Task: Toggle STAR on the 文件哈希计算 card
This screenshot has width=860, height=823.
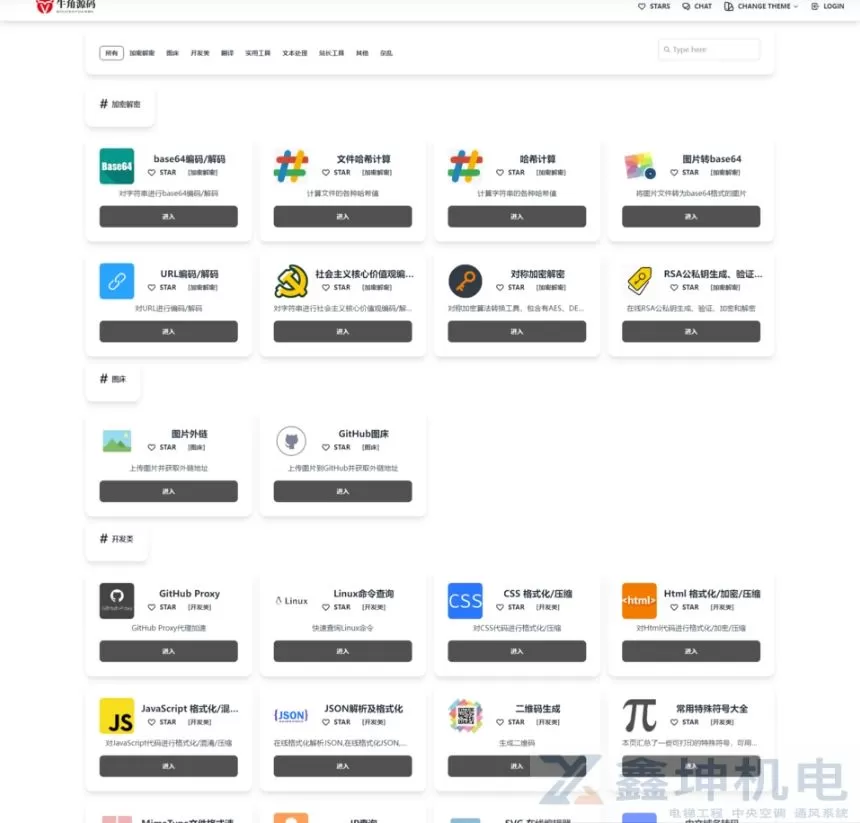Action: click(336, 173)
